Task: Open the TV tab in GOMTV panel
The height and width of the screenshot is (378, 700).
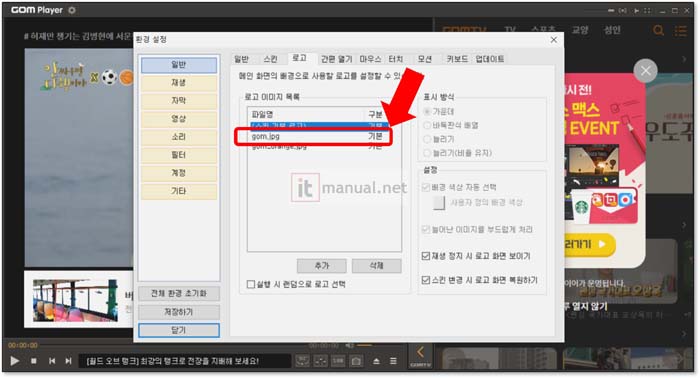Action: (x=510, y=30)
